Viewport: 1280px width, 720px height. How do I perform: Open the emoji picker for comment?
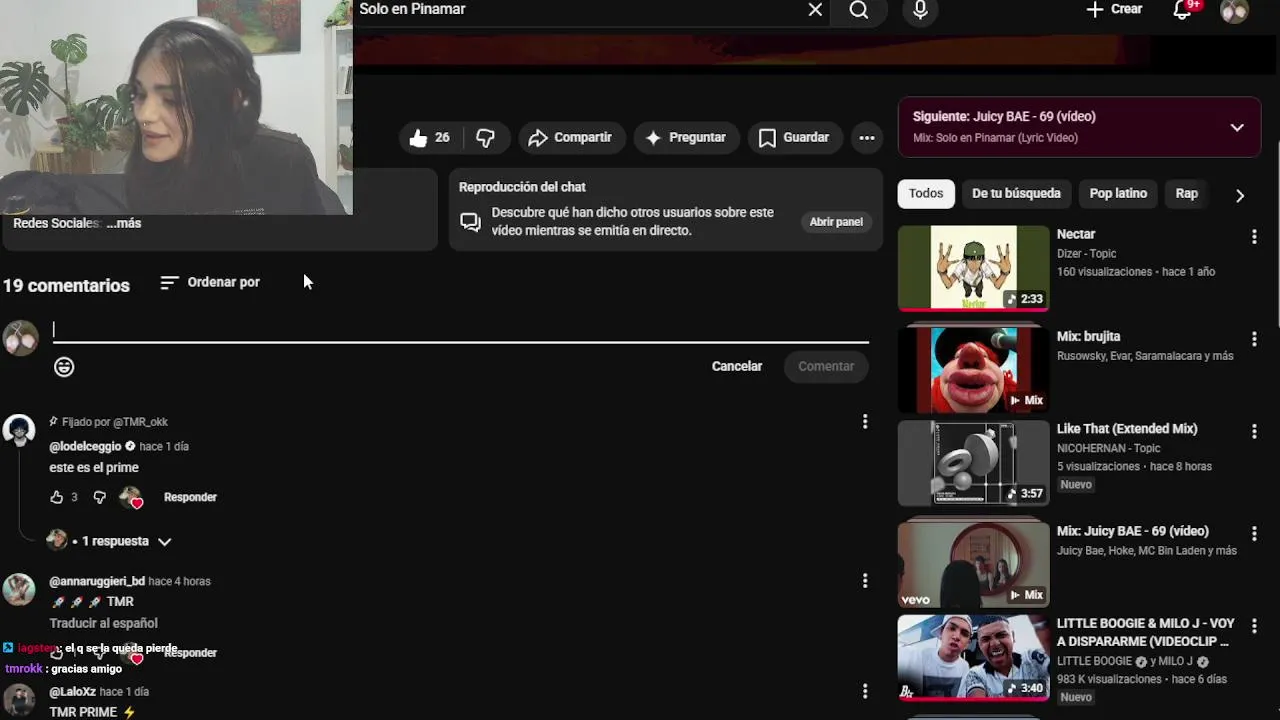(64, 367)
